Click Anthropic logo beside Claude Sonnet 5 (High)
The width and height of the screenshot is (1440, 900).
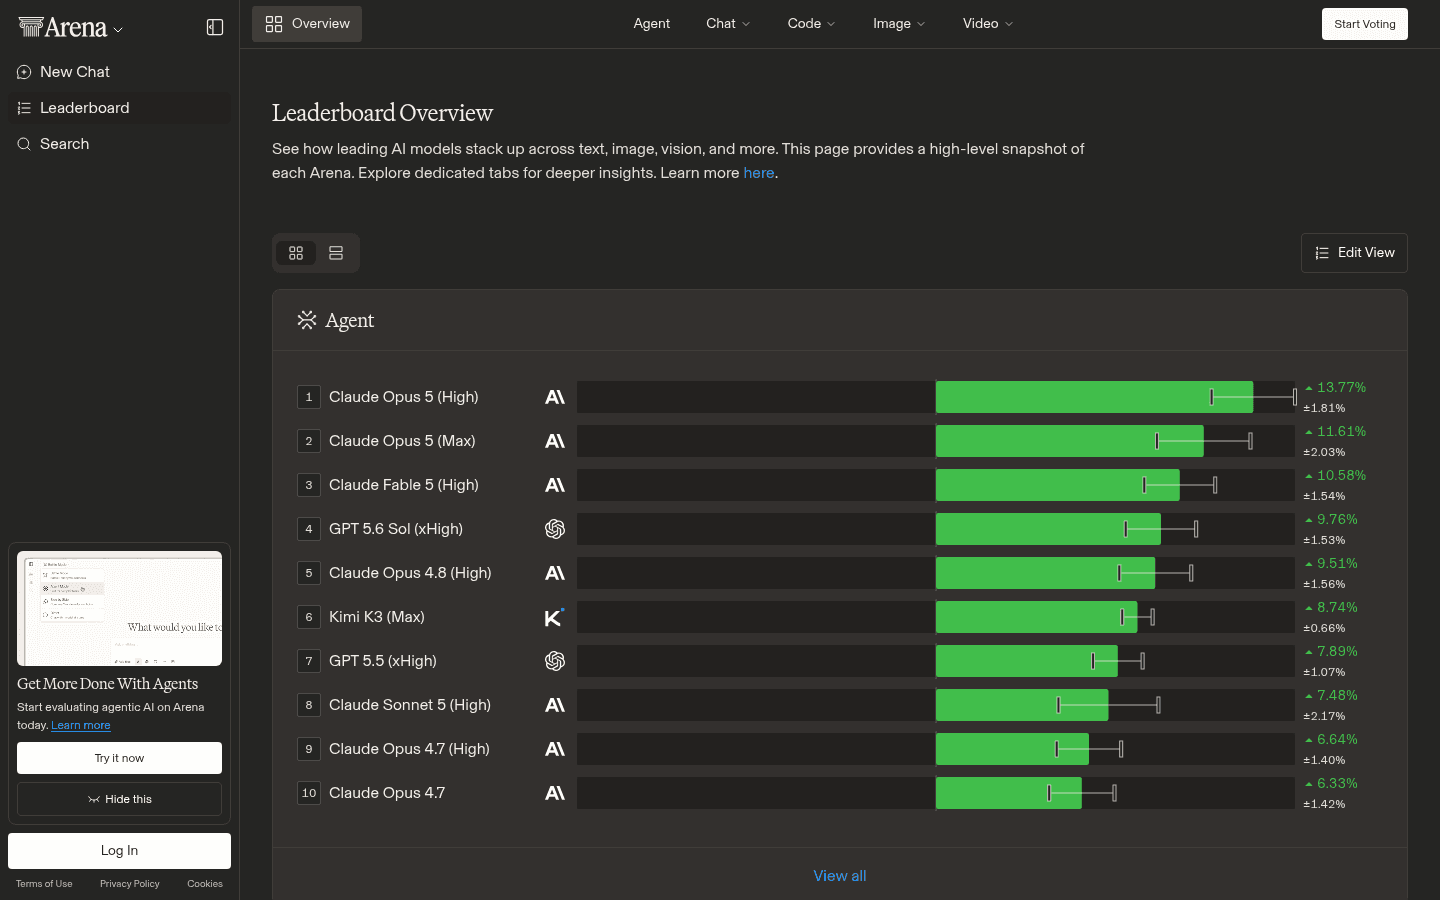pyautogui.click(x=555, y=705)
